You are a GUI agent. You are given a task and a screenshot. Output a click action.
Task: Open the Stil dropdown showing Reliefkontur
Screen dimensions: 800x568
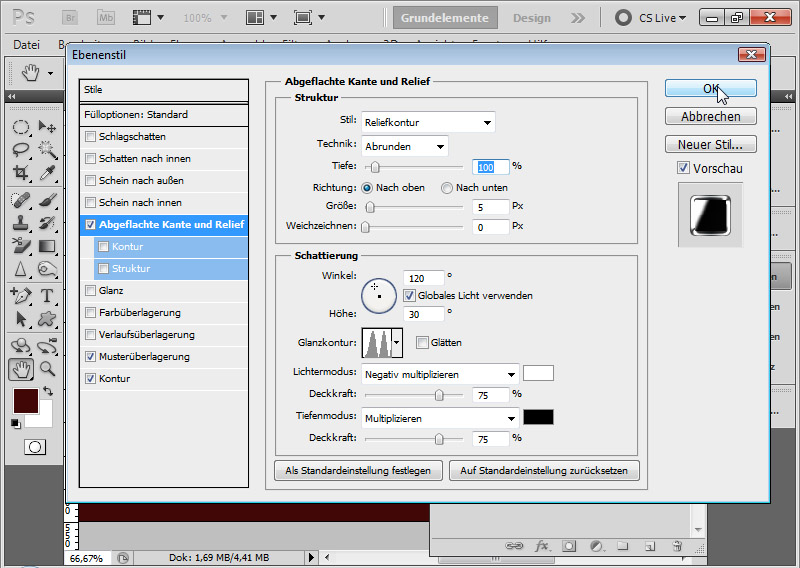tap(429, 123)
